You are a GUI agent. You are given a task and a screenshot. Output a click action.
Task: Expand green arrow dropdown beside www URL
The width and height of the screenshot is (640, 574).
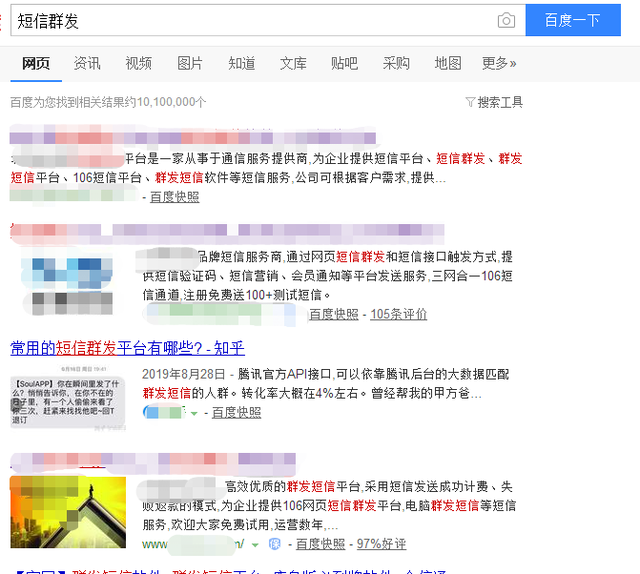click(255, 544)
